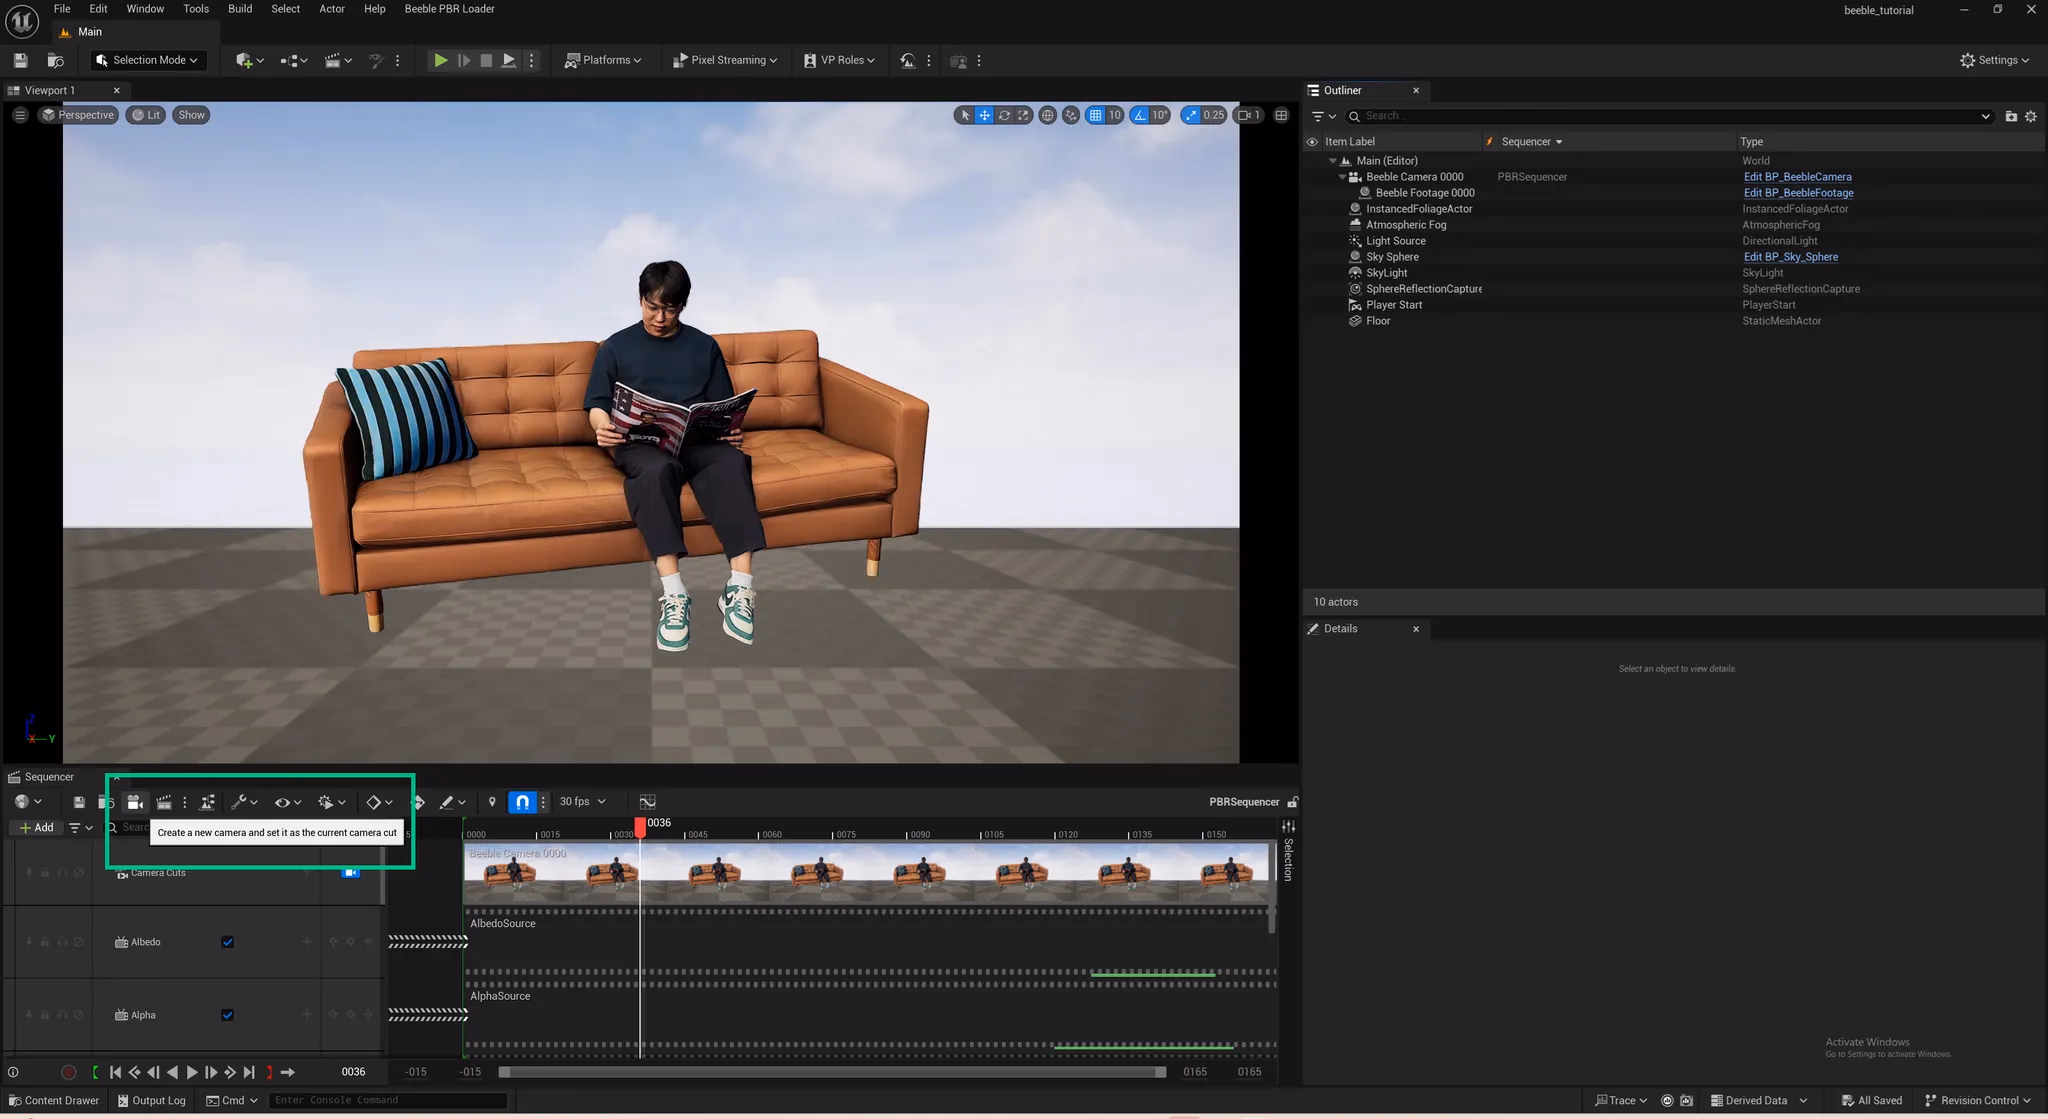Select the Move tool in the viewport toolbar
This screenshot has height=1119, width=2048.
tap(984, 115)
